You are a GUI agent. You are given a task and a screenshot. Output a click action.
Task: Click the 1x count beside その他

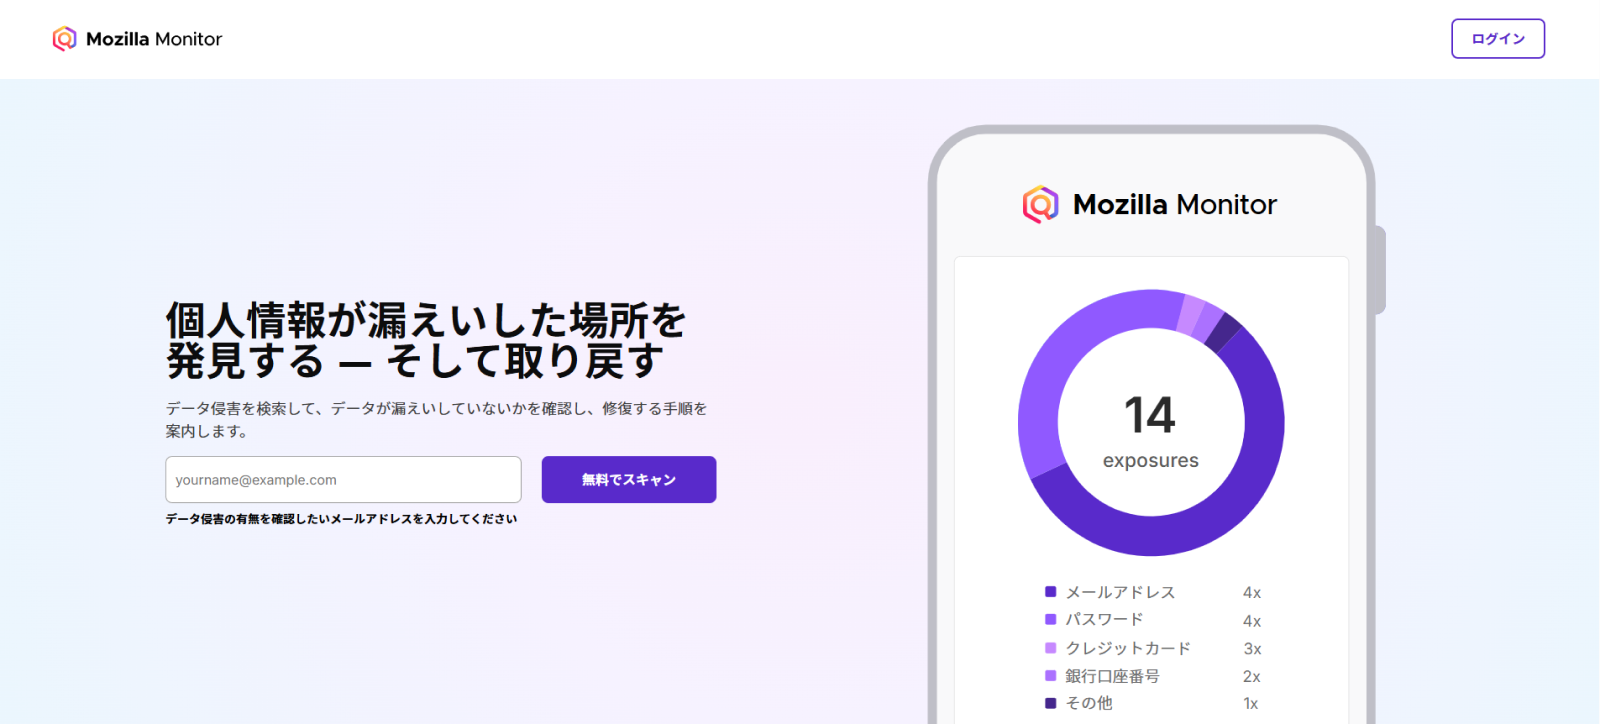[1251, 704]
